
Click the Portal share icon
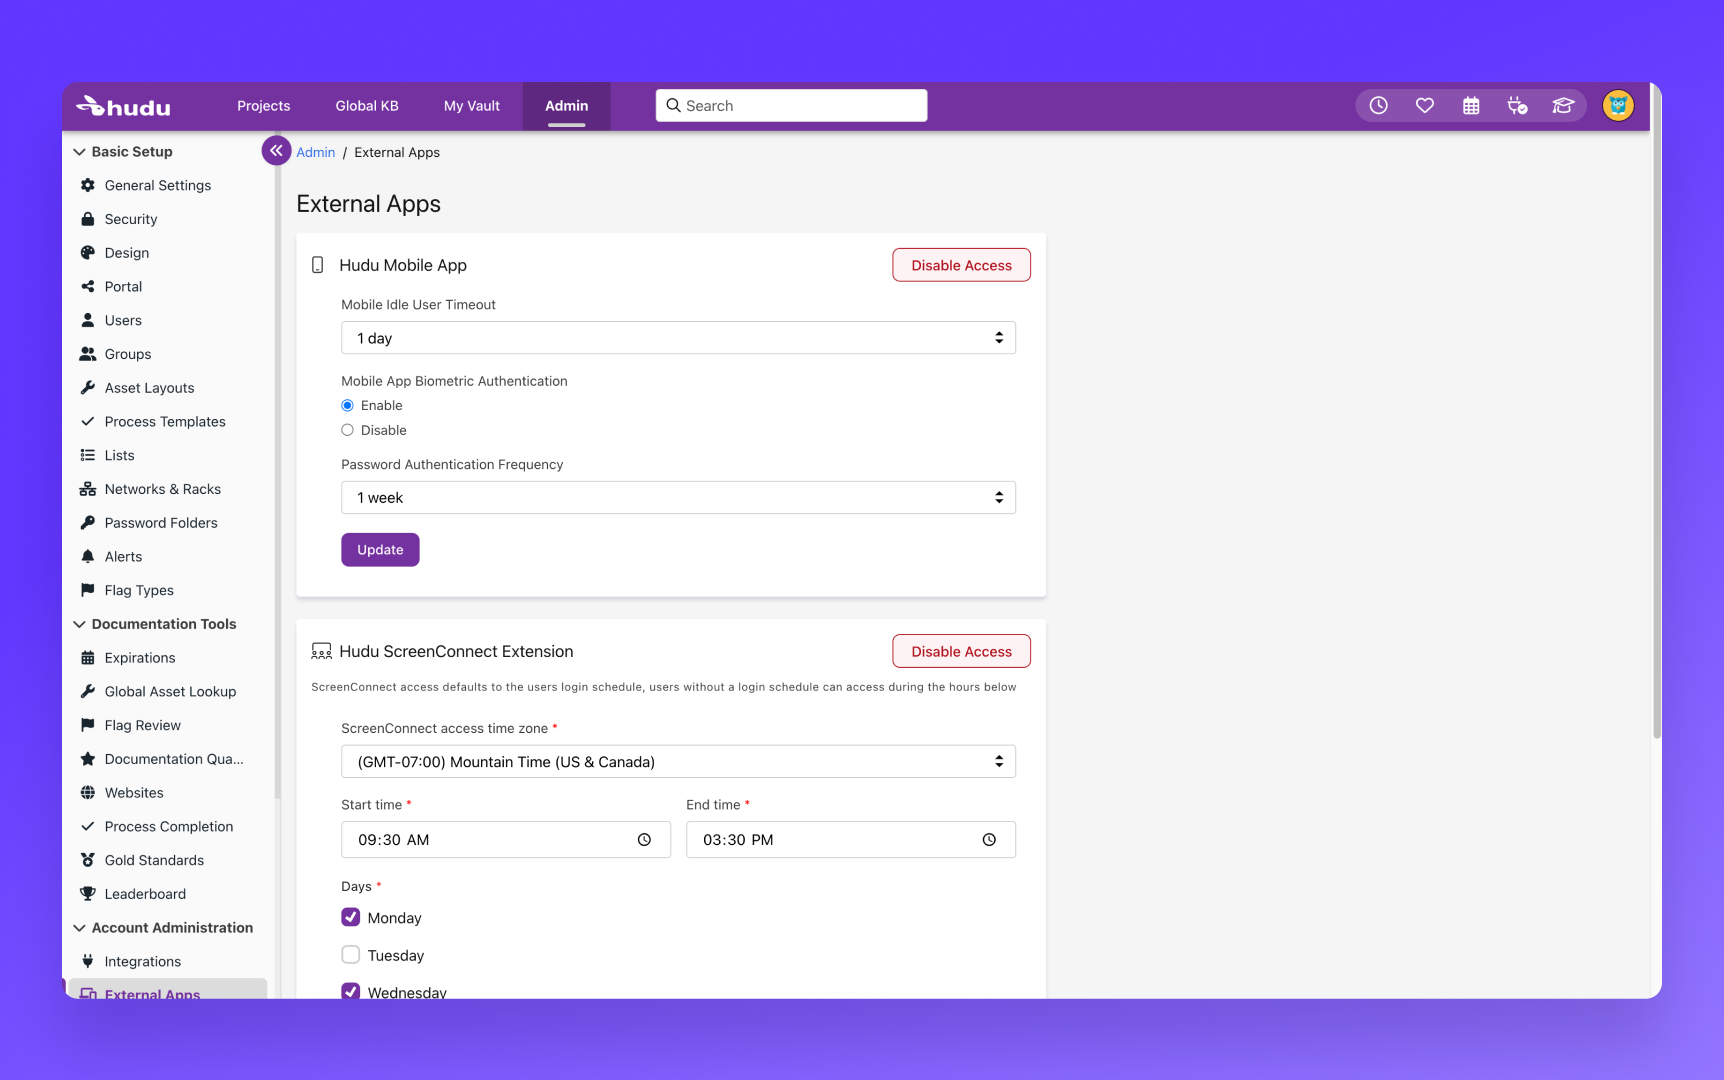point(88,286)
